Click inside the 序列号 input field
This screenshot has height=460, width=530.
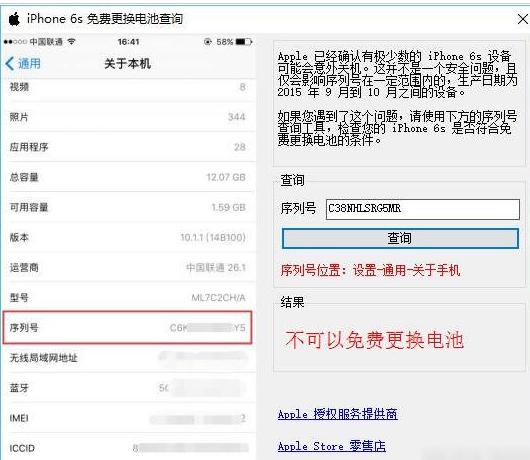point(423,209)
